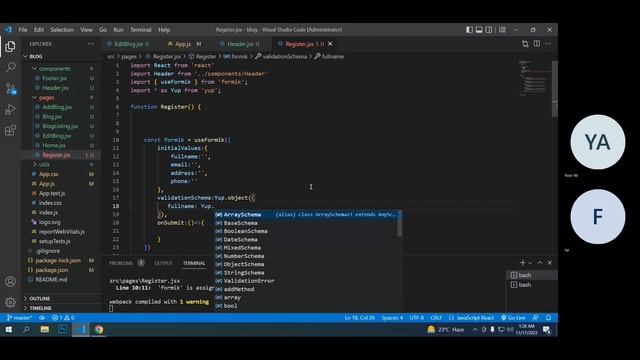Click the new terminal plus icon

tap(523, 263)
